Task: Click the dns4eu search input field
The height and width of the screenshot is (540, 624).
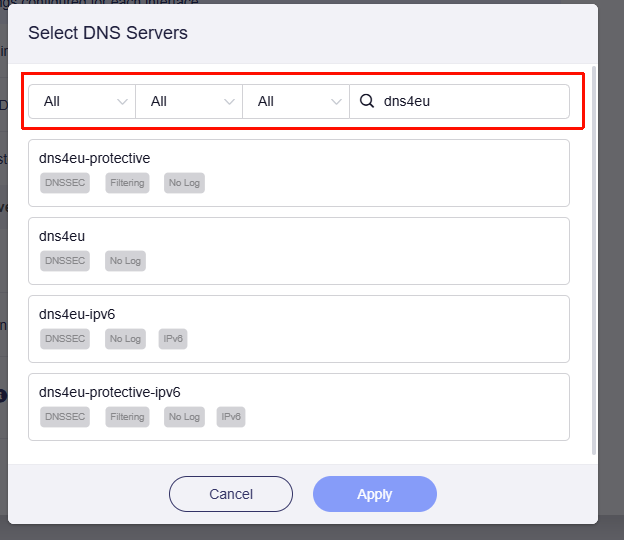Action: point(470,101)
